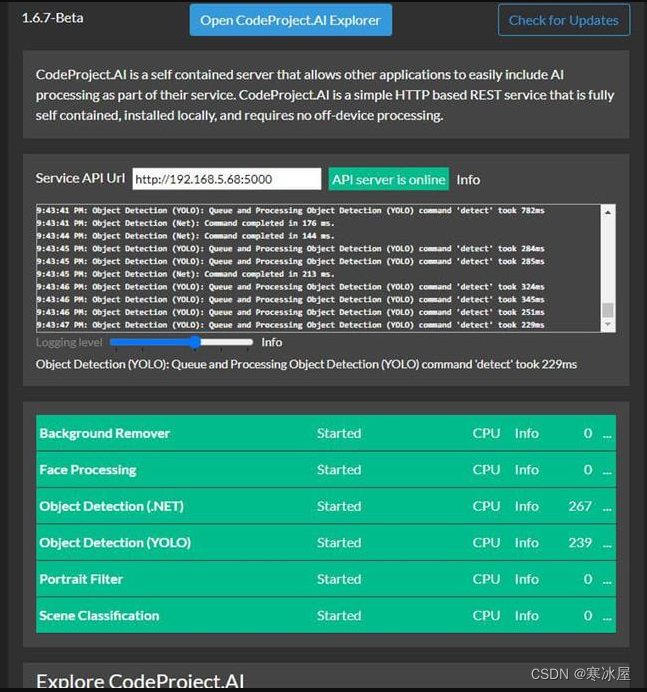This screenshot has height=692, width=647.
Task: Adjust the Logging level slider
Action: 181,342
